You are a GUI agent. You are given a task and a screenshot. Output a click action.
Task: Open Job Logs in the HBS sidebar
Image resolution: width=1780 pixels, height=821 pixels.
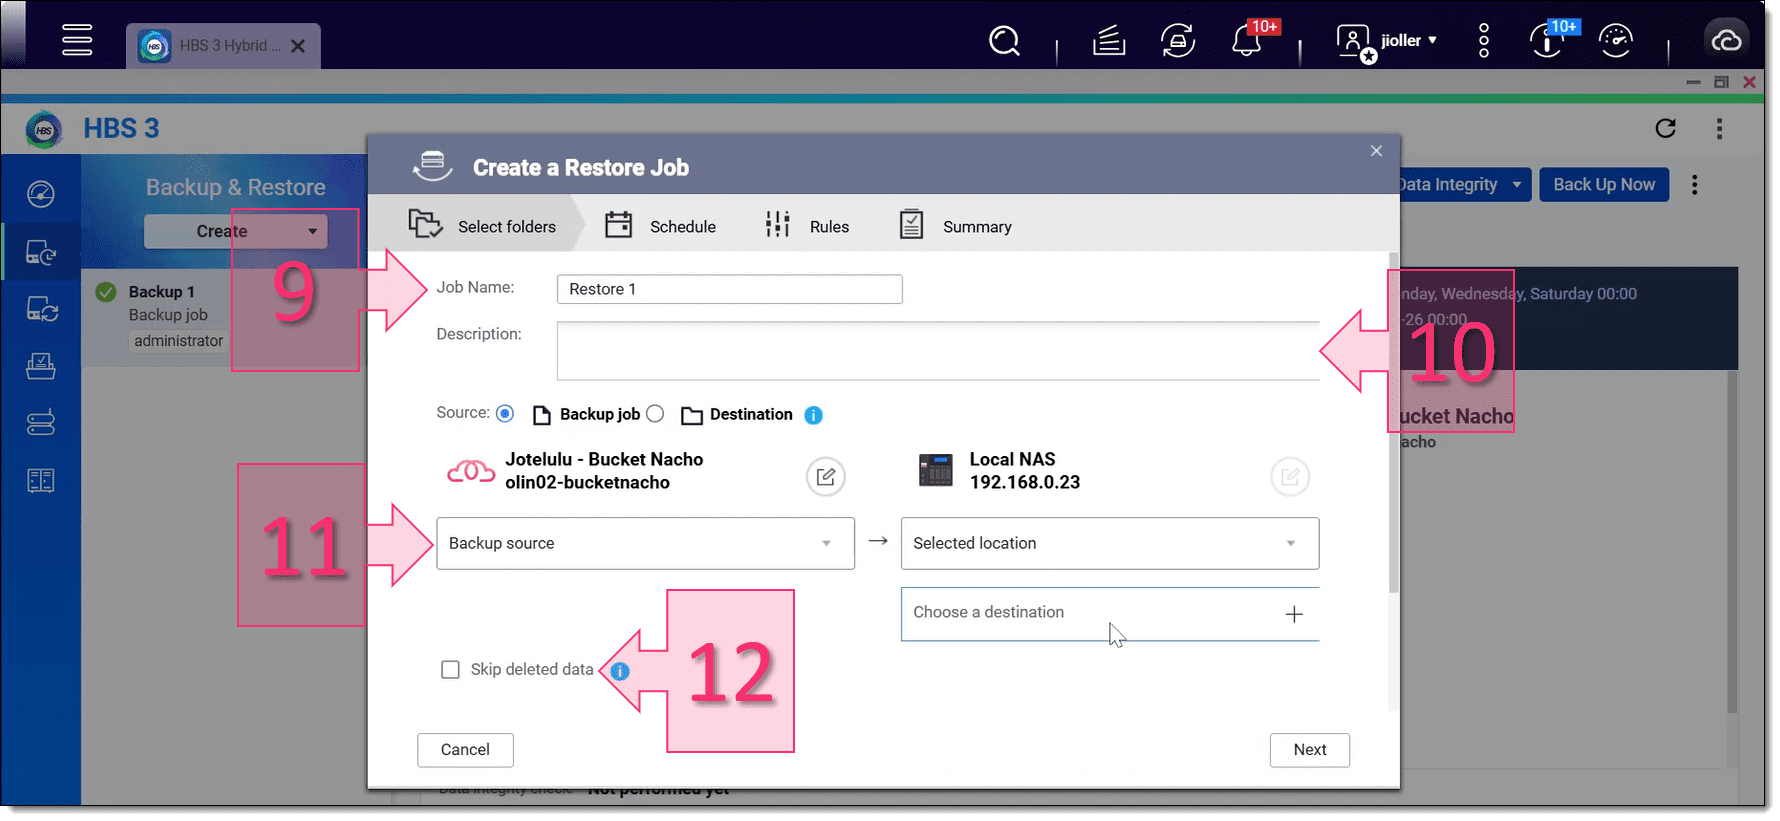coord(41,480)
